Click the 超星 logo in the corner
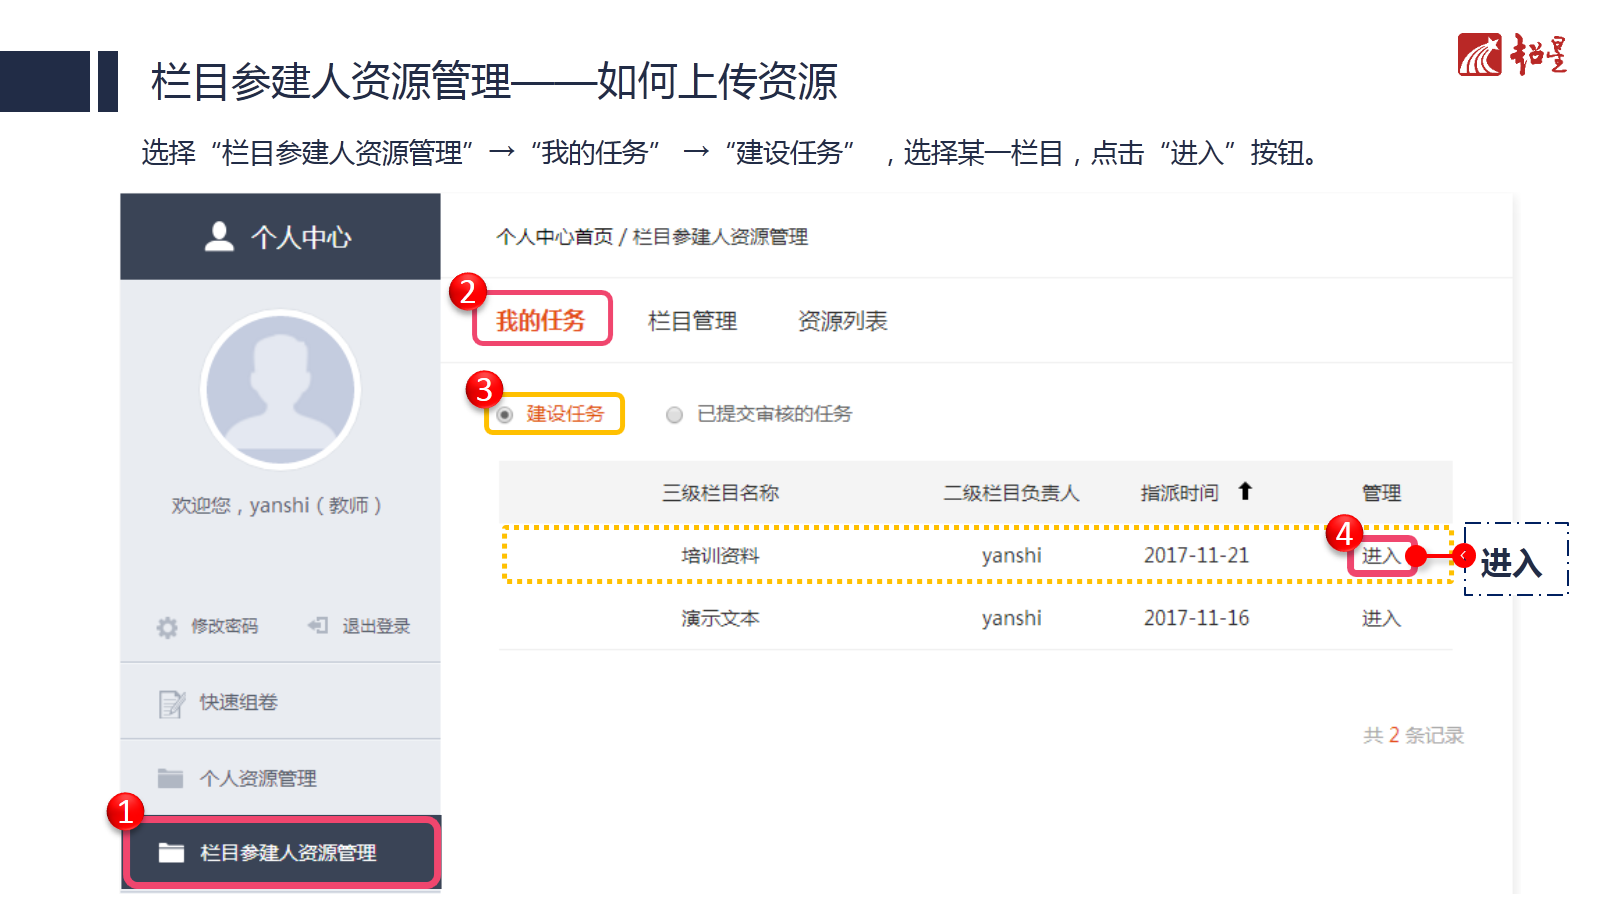This screenshot has height=900, width=1600. pos(1511,55)
